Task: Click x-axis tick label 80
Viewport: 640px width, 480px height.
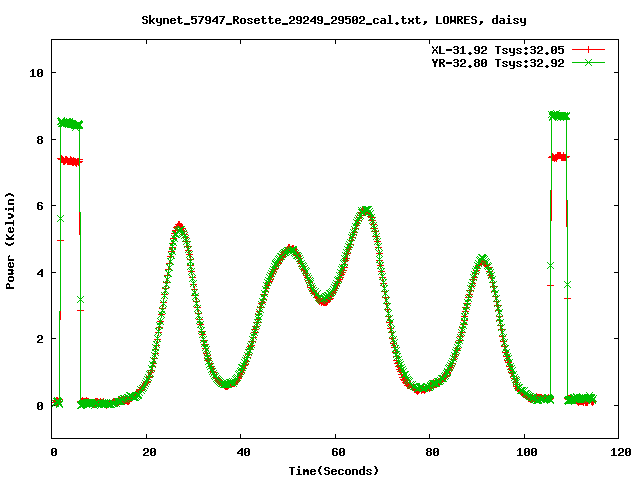Action: click(432, 452)
